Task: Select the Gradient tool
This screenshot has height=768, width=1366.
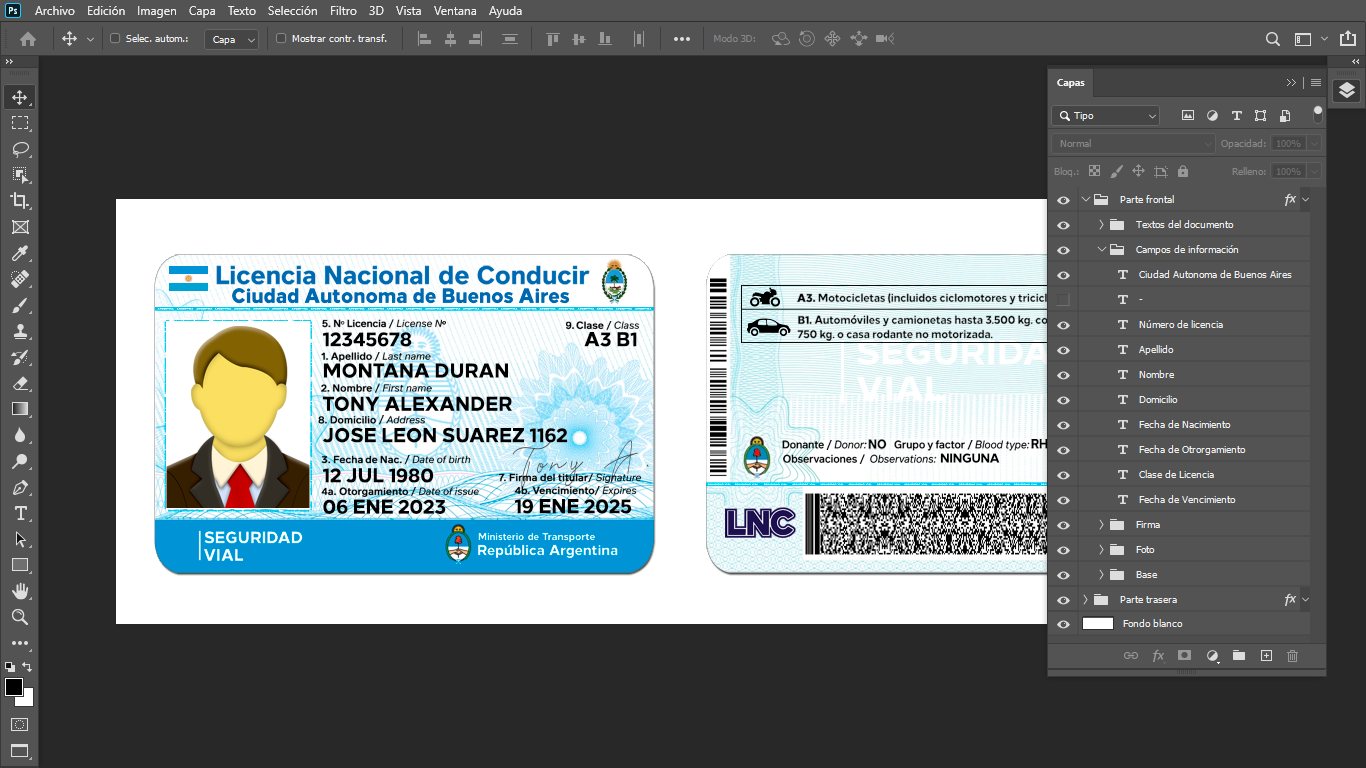Action: 20,409
